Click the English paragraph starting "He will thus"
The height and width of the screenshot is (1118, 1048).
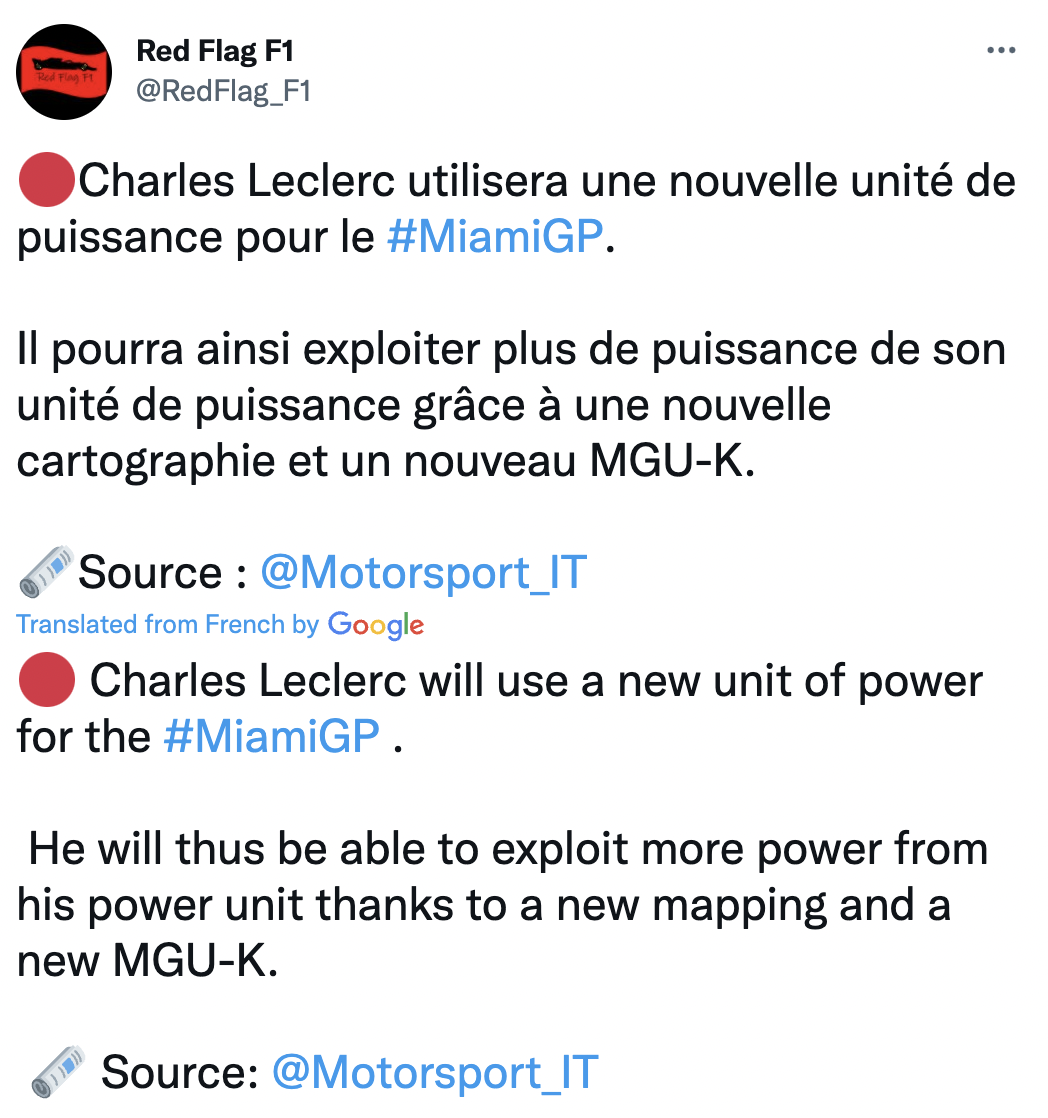pyautogui.click(x=500, y=905)
